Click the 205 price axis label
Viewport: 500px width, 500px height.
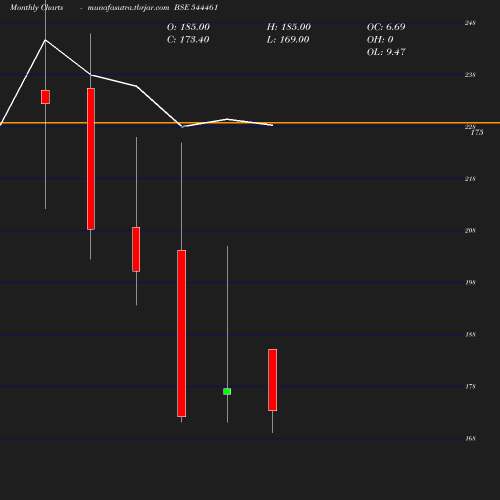click(x=470, y=230)
